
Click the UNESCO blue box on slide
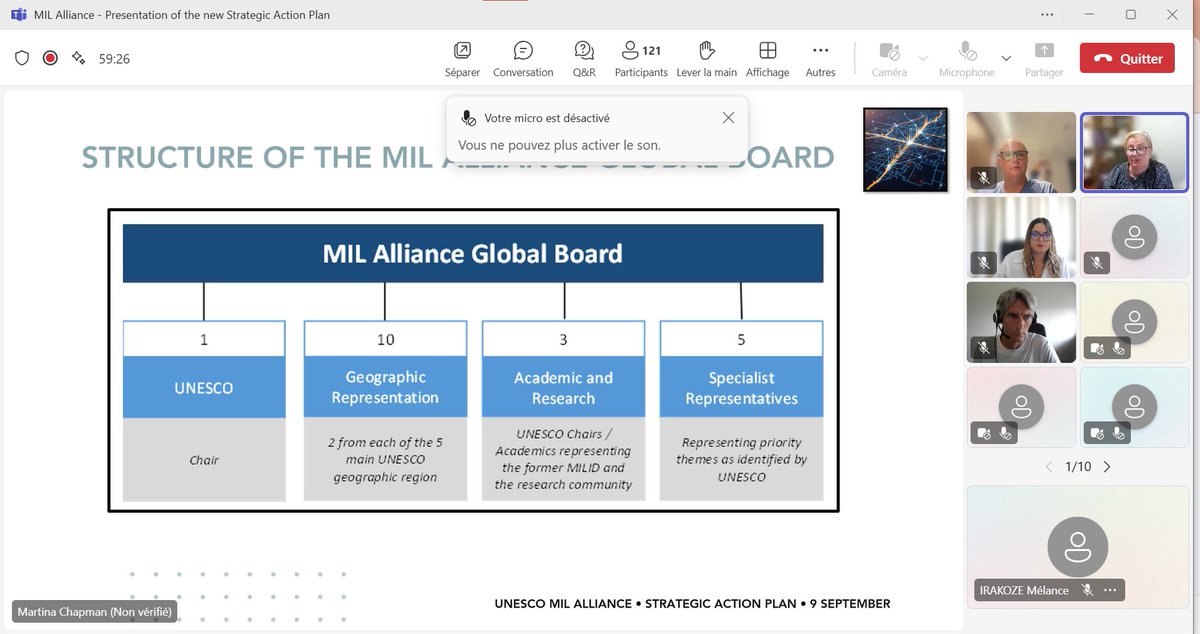click(204, 387)
